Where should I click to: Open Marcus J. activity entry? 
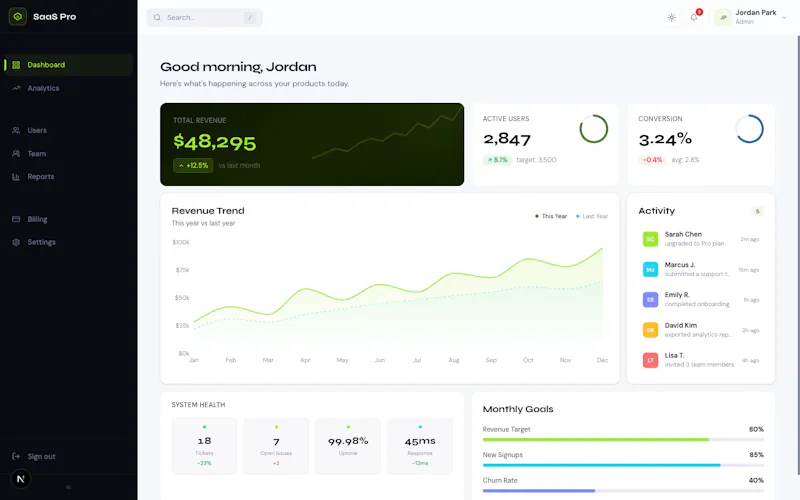[701, 269]
